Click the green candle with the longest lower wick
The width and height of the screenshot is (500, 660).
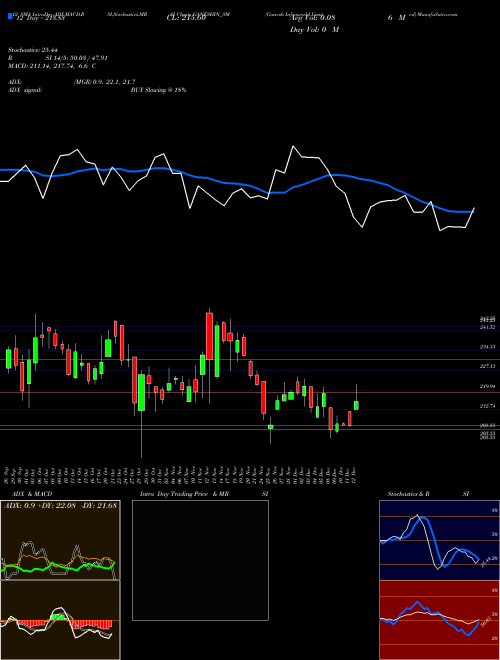pos(141,392)
